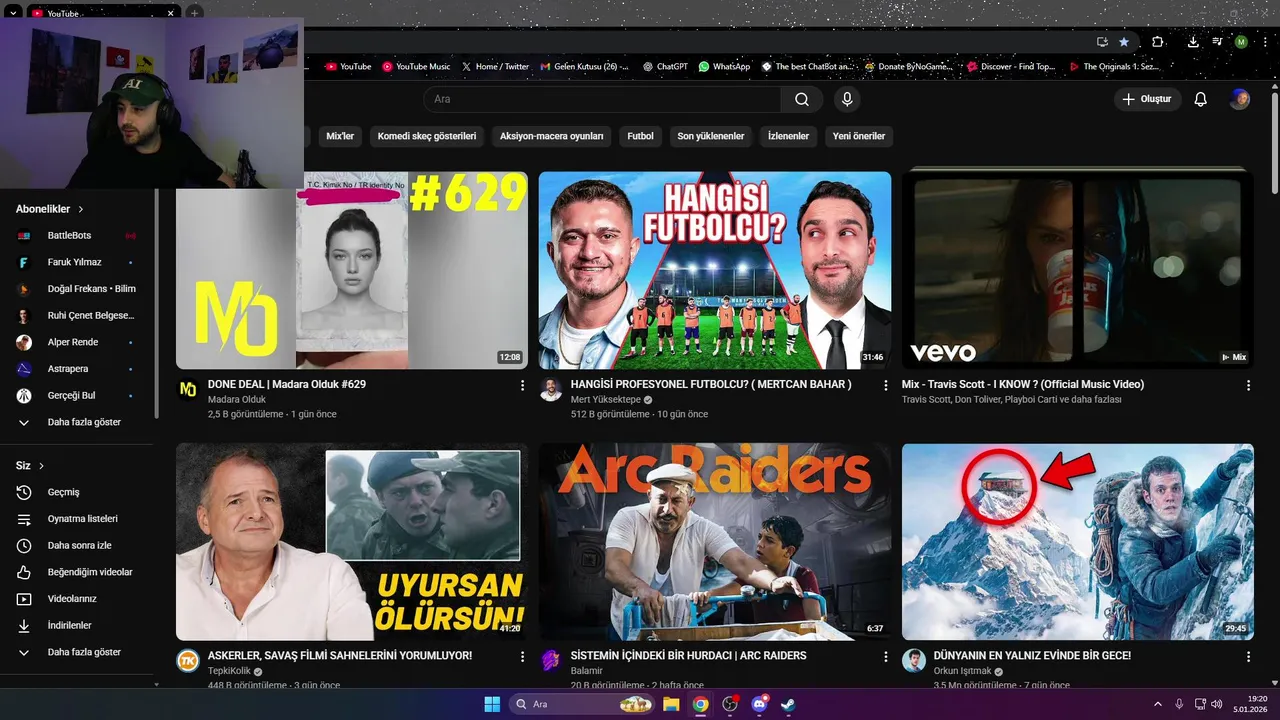Viewport: 1280px width, 720px height.
Task: Select the İzlenenler filter chip
Action: point(788,136)
